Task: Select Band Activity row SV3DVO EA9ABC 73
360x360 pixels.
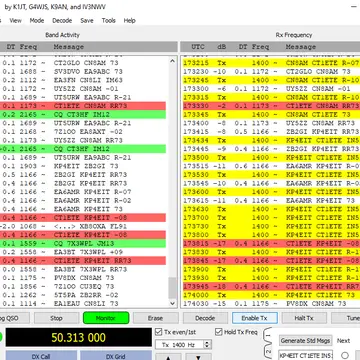Action: [x=83, y=71]
